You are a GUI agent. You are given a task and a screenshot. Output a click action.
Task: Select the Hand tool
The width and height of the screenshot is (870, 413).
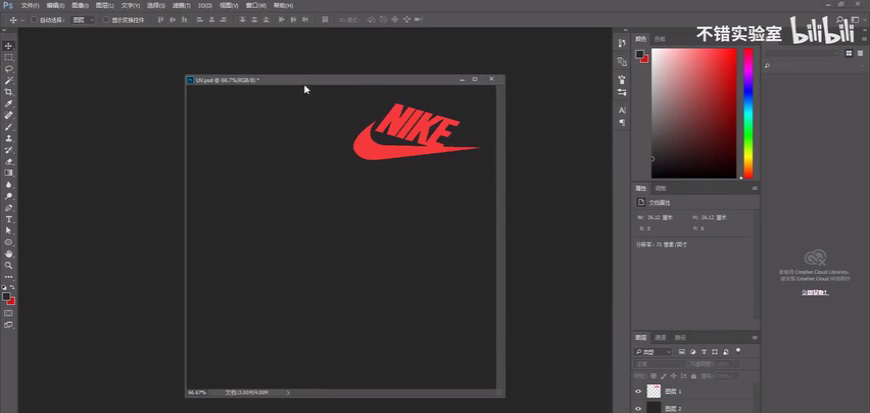pos(9,254)
